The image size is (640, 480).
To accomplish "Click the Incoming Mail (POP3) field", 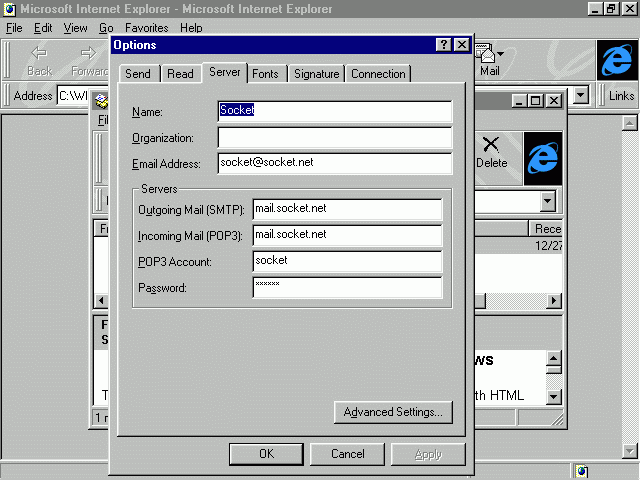I will [347, 236].
